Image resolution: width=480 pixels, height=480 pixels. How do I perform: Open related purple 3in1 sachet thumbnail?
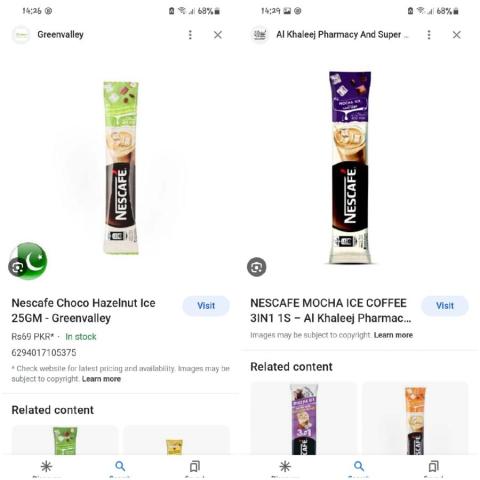click(304, 419)
